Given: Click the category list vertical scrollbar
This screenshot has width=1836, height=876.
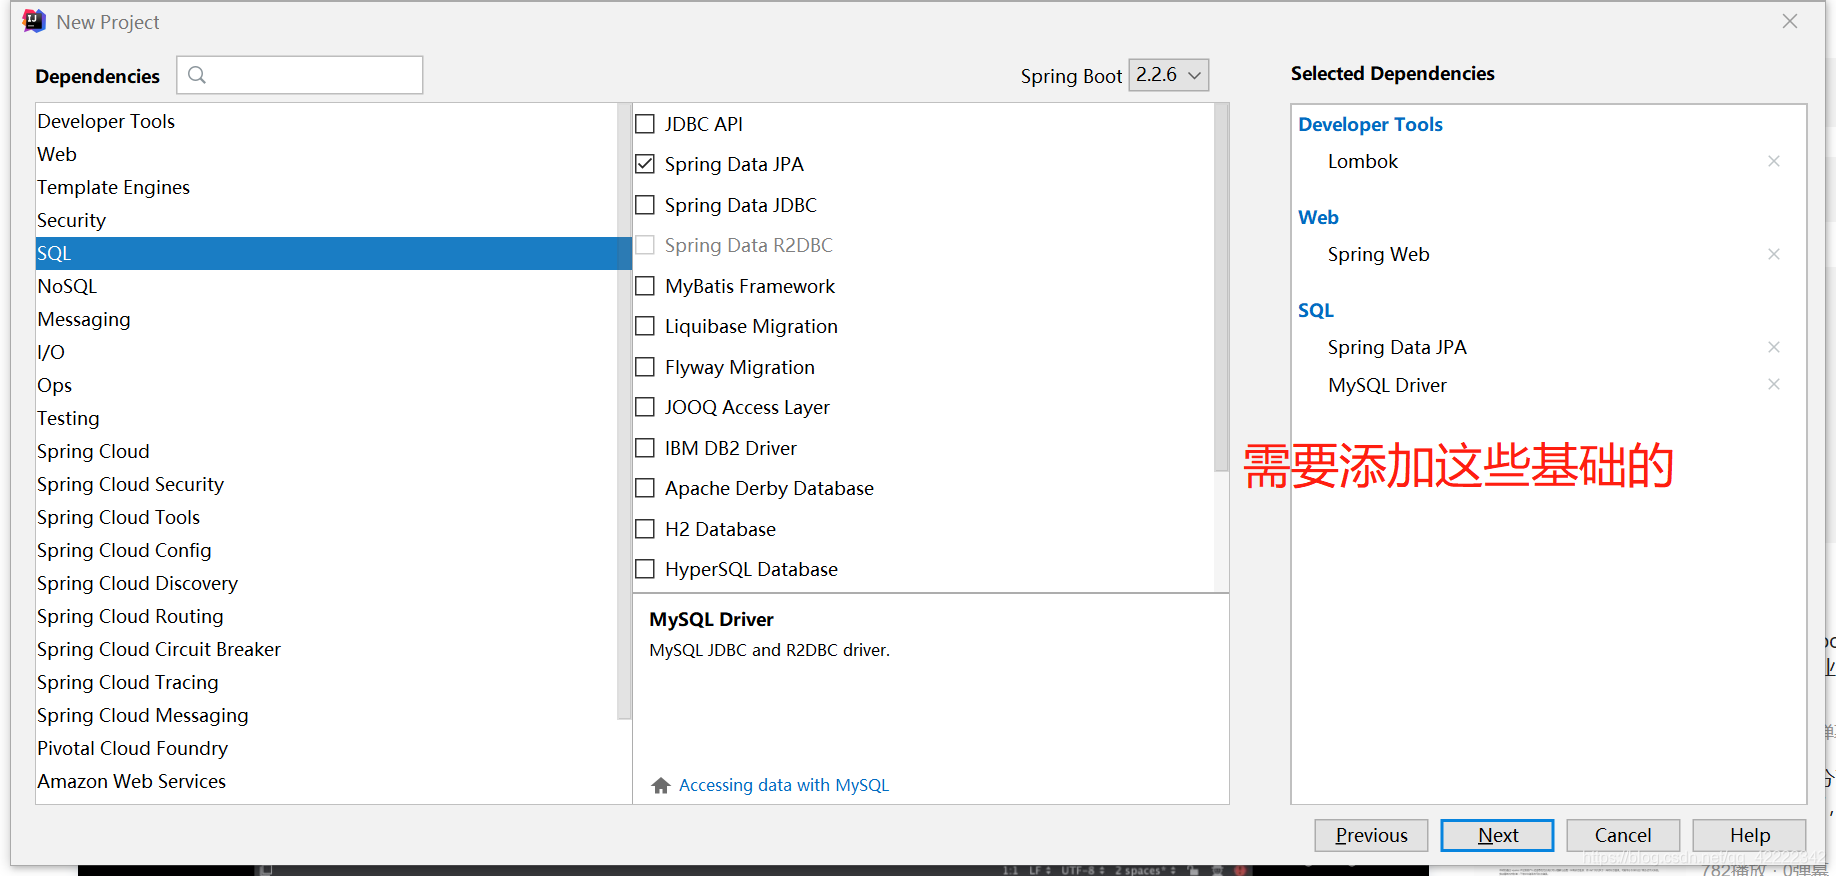Looking at the screenshot, I should click(624, 412).
